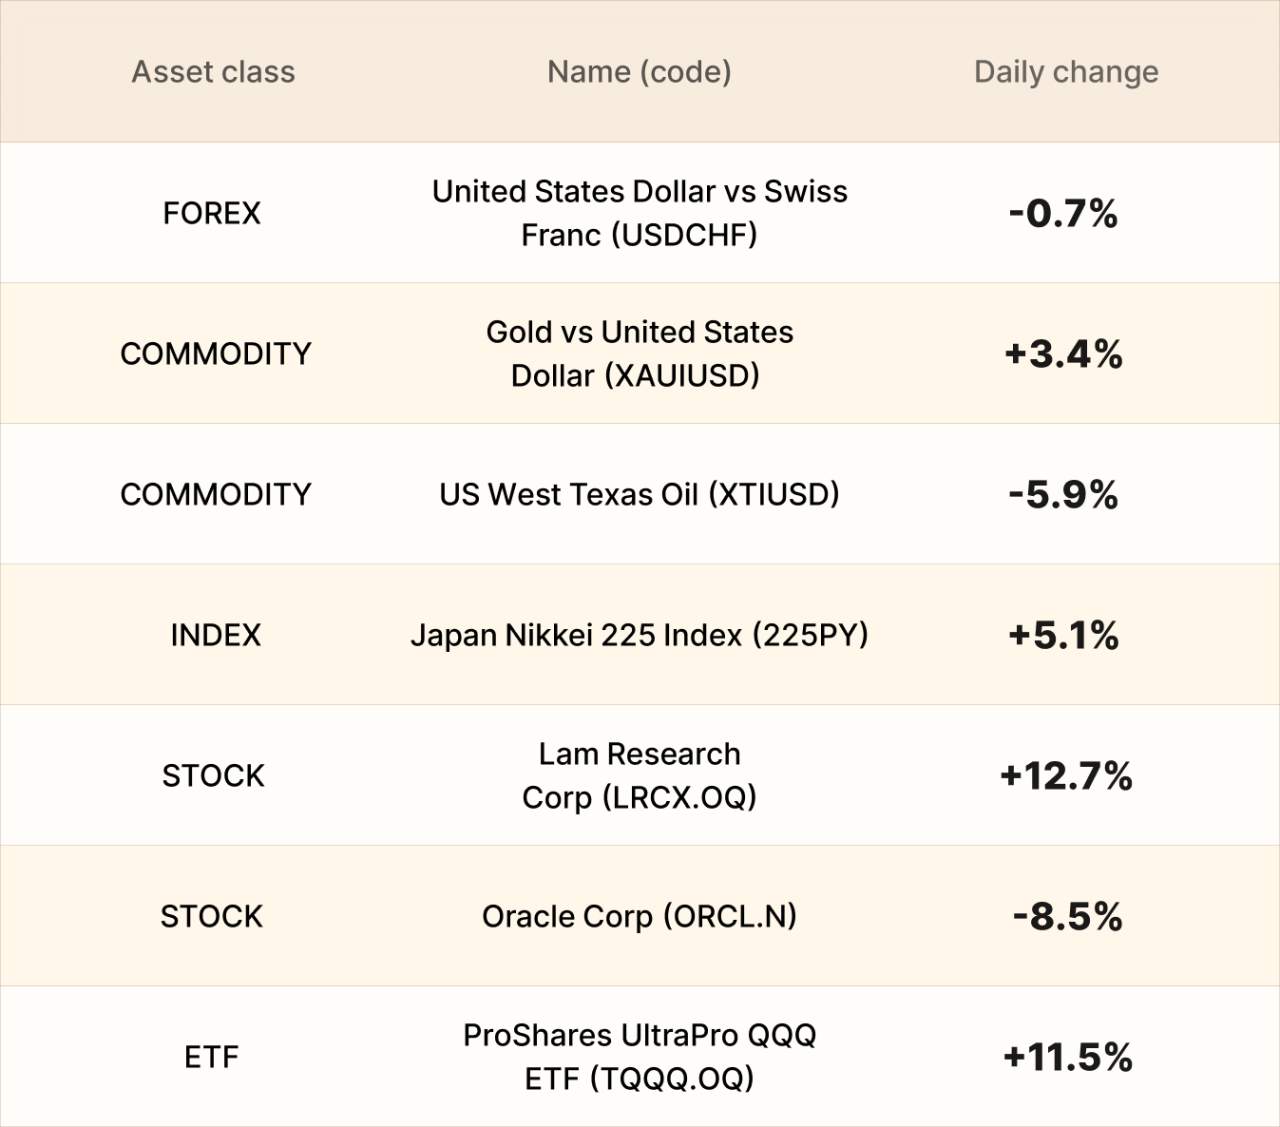This screenshot has height=1127, width=1280.
Task: Click the -0.7% daily change value
Action: (1063, 213)
